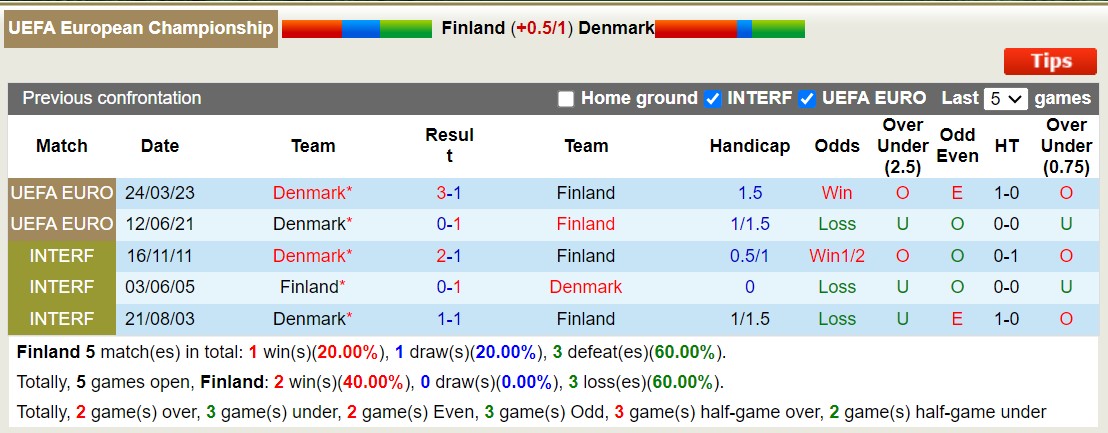Screen dimensions: 1108x433
Task: Click the INTERF label for 16/11/11 match
Action: coord(62,256)
